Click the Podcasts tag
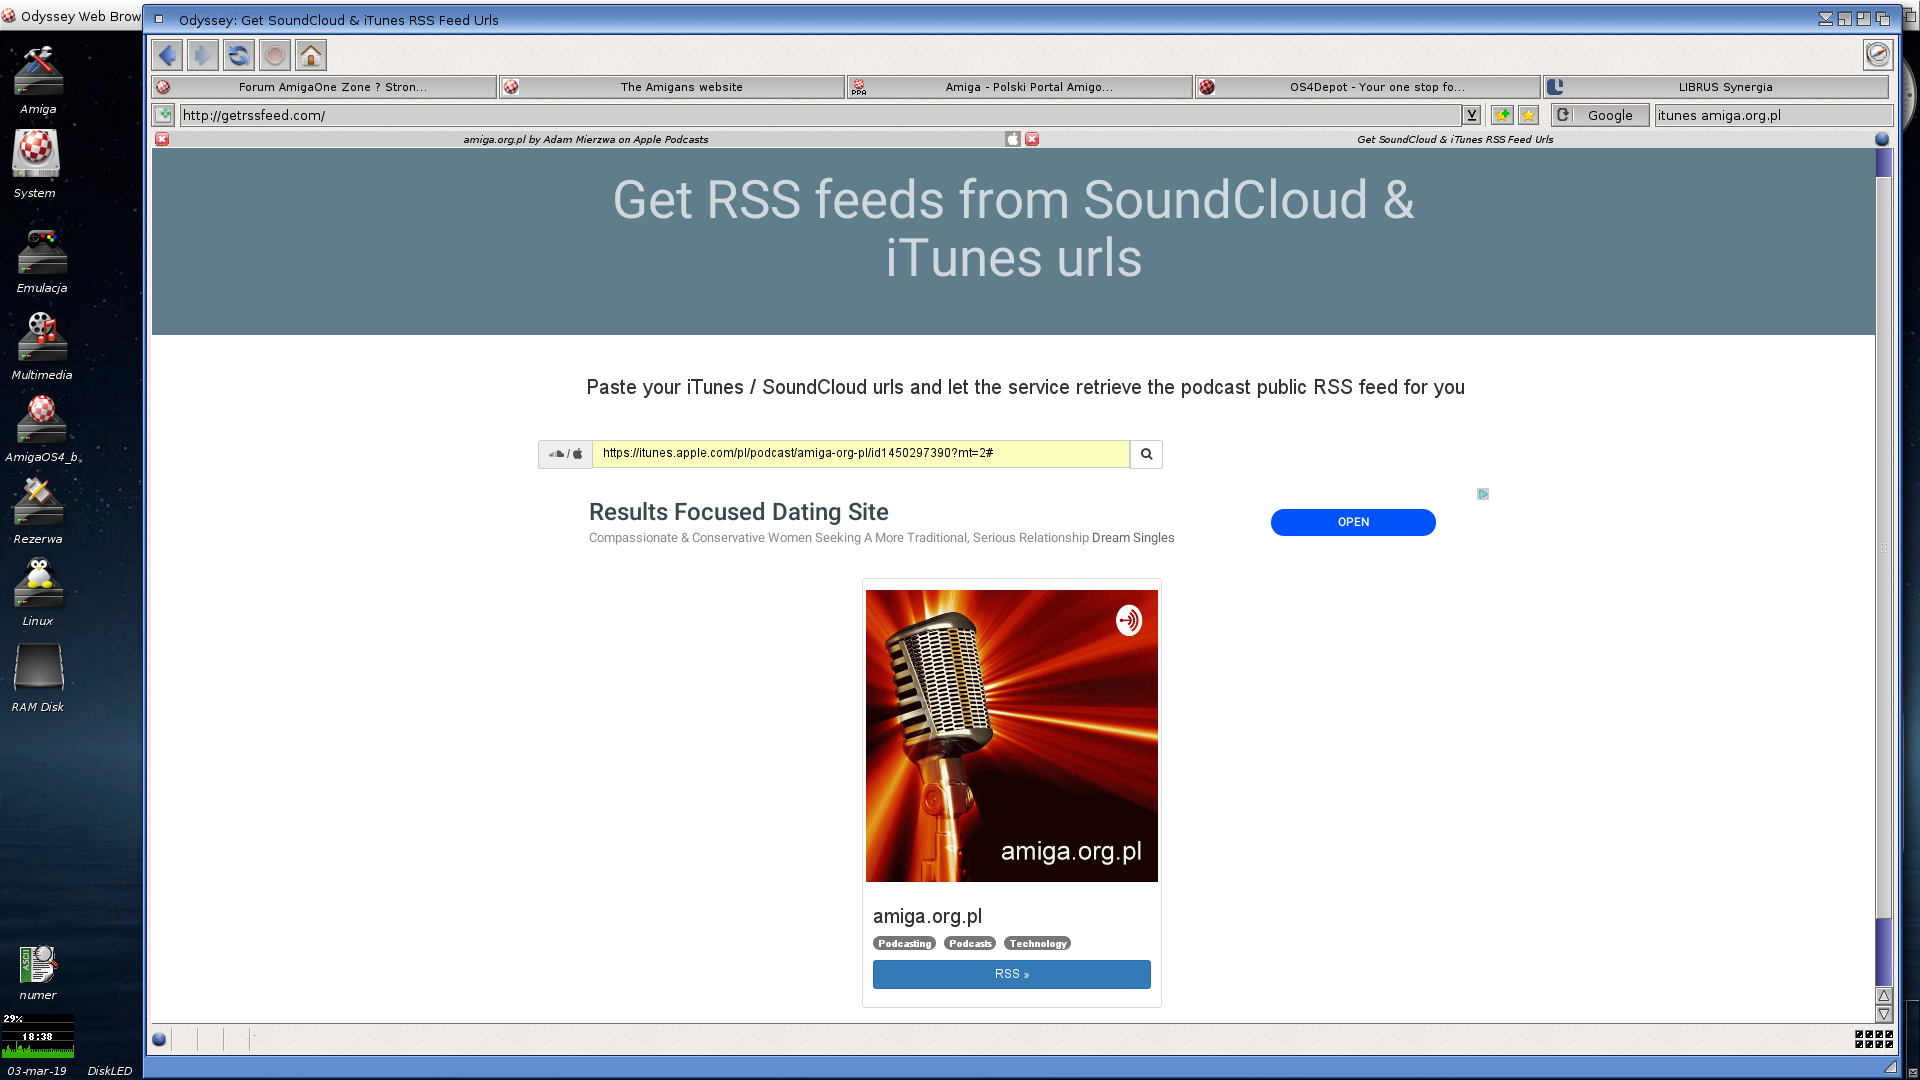 [x=970, y=943]
